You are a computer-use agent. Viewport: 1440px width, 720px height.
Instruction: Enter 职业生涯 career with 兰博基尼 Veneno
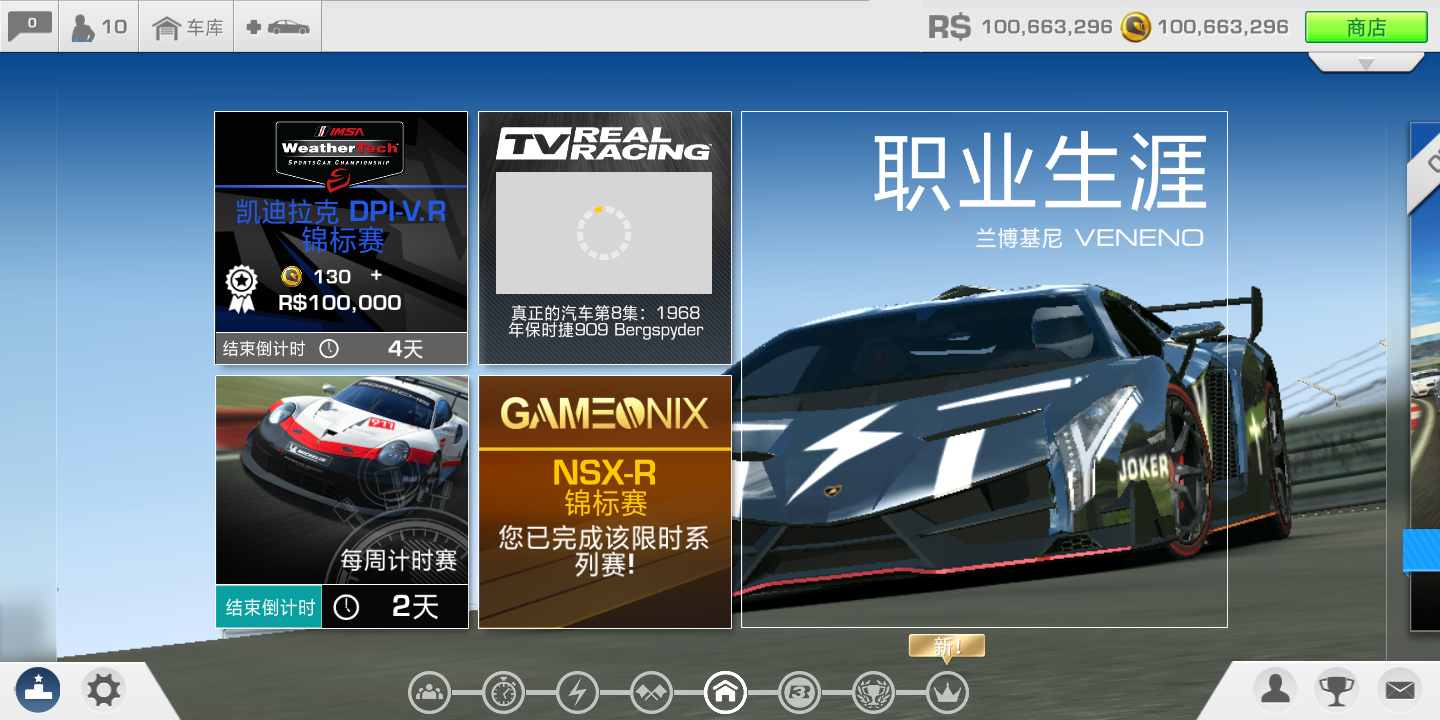coord(984,369)
